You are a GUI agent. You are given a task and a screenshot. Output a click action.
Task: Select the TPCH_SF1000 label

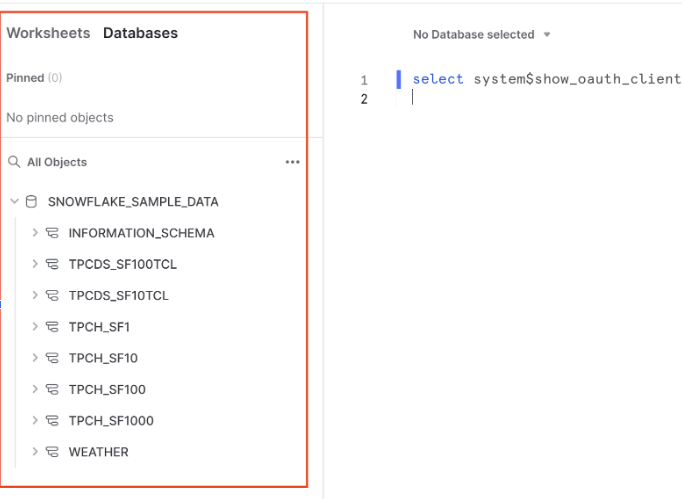pyautogui.click(x=111, y=421)
